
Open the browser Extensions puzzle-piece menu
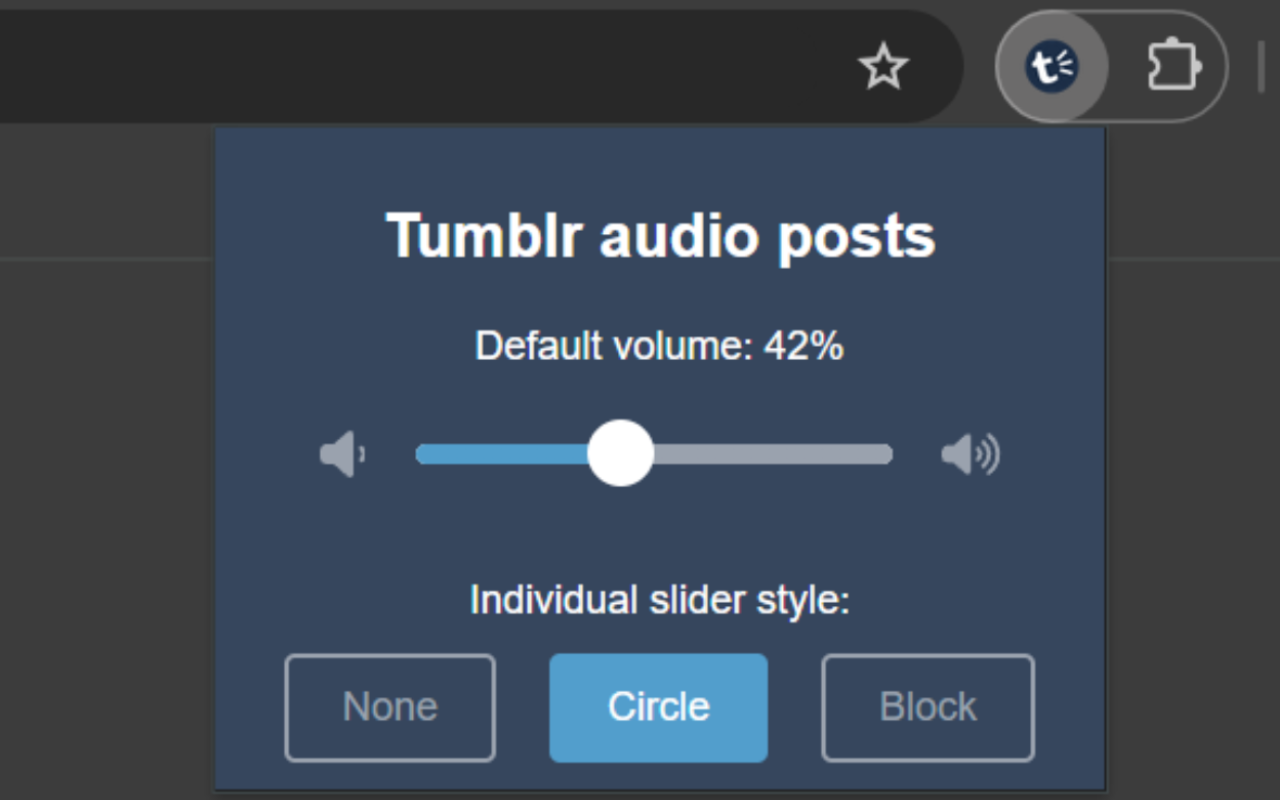1172,64
